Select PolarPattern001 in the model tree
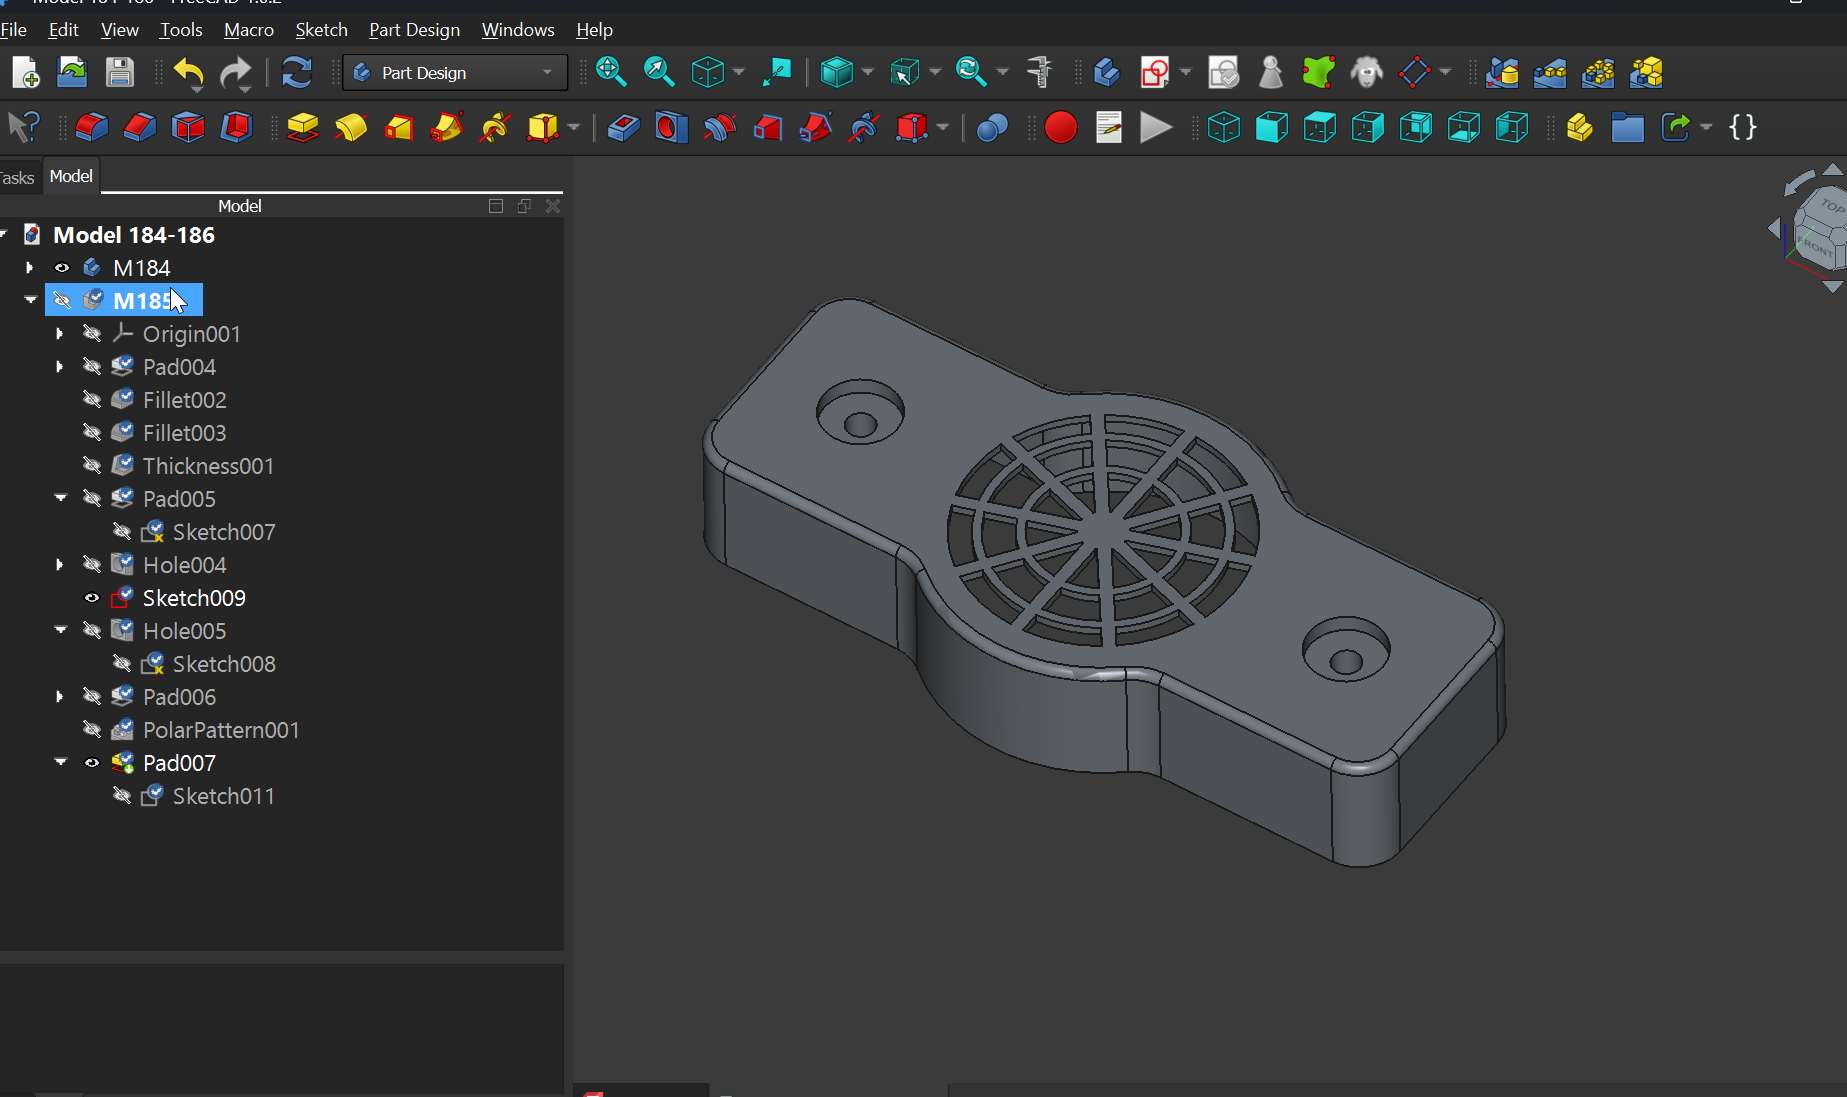 coord(221,730)
